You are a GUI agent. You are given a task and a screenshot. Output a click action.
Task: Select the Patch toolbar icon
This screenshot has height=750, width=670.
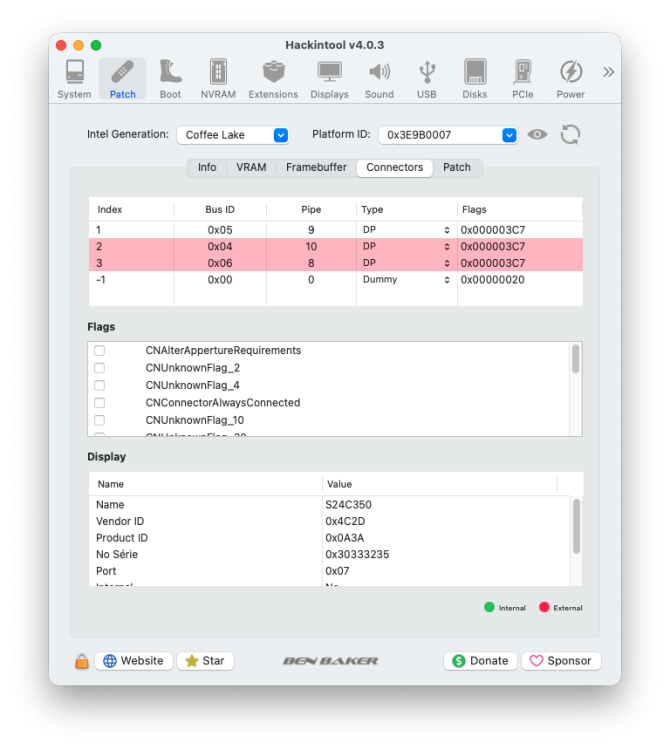tap(122, 79)
